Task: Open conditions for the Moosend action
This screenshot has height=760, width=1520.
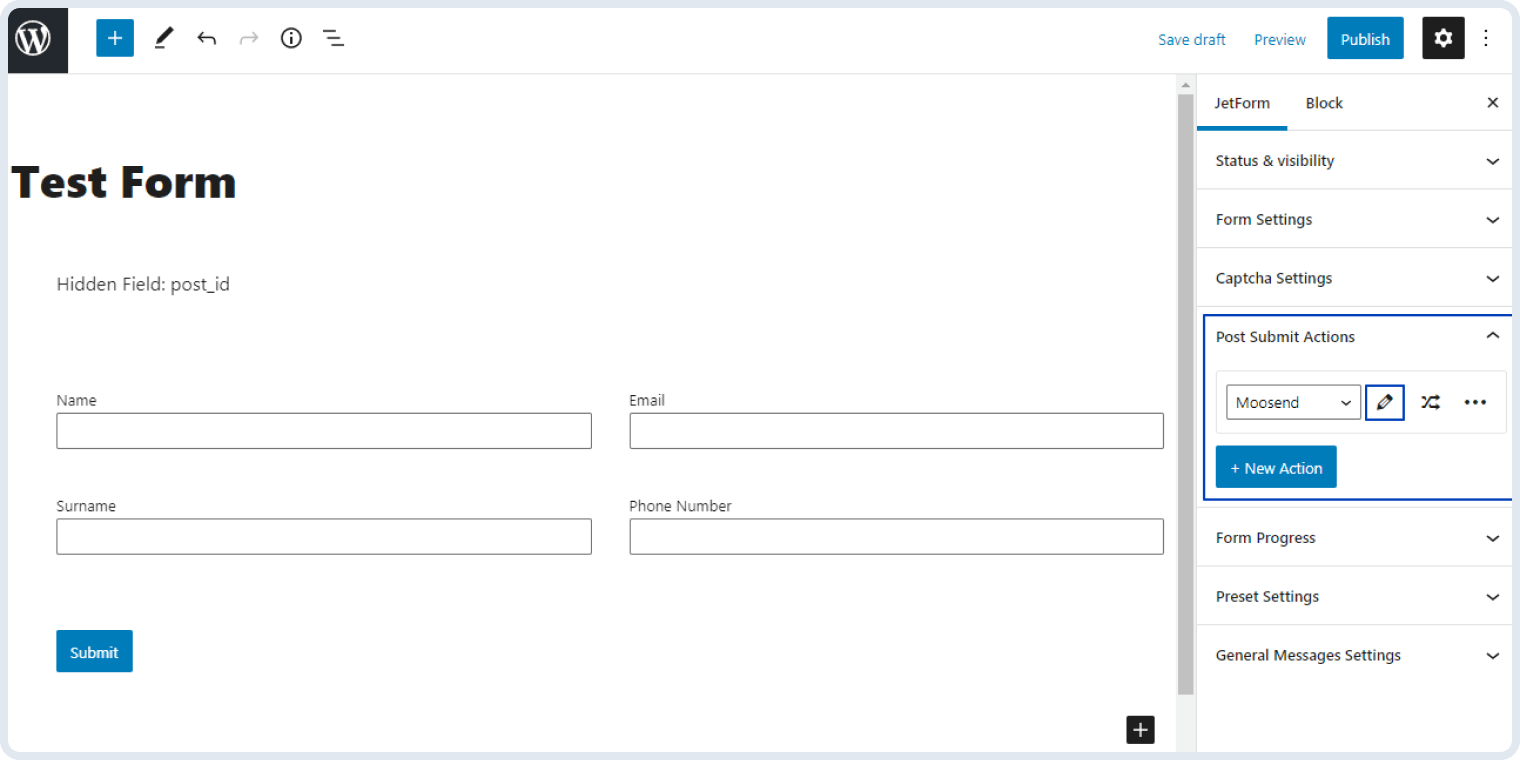Action: pos(1430,402)
